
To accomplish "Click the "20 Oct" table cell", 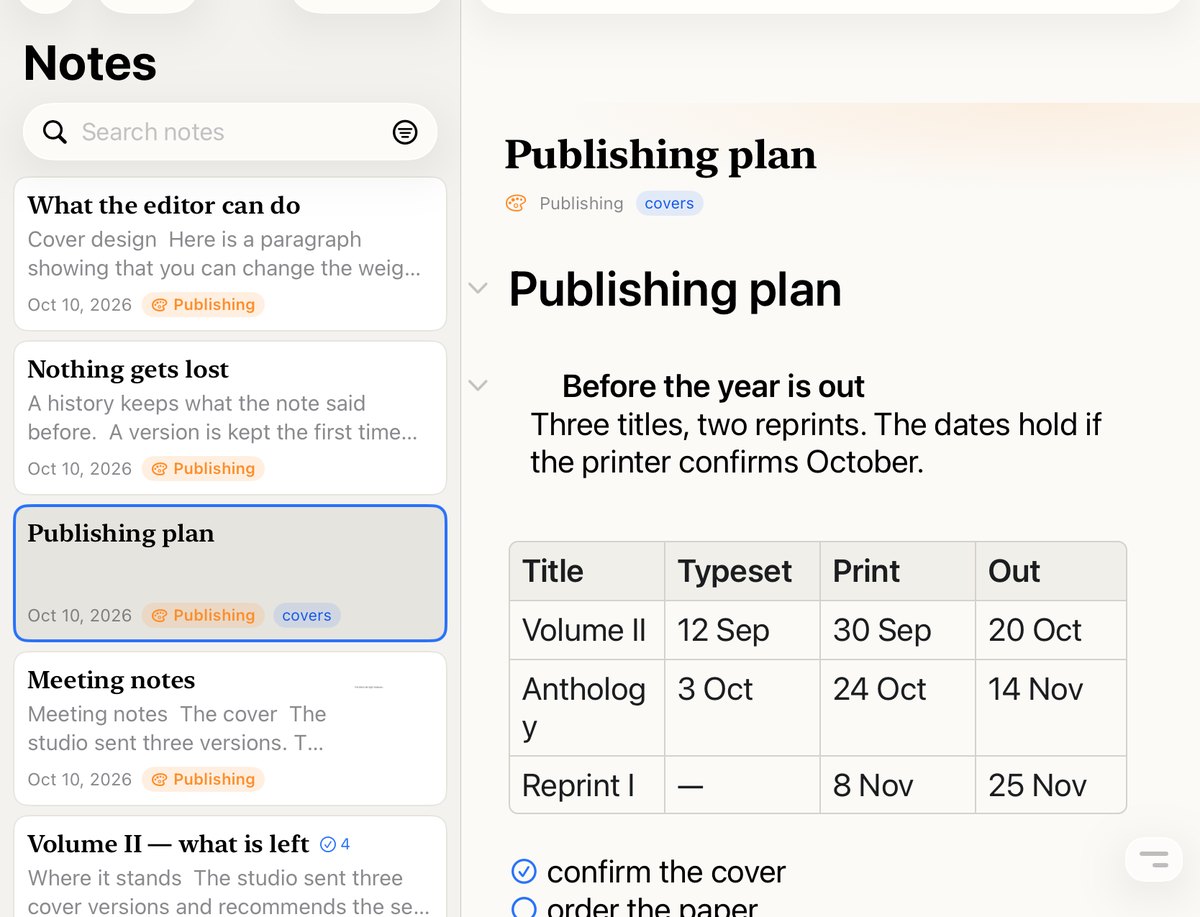I will 1051,630.
